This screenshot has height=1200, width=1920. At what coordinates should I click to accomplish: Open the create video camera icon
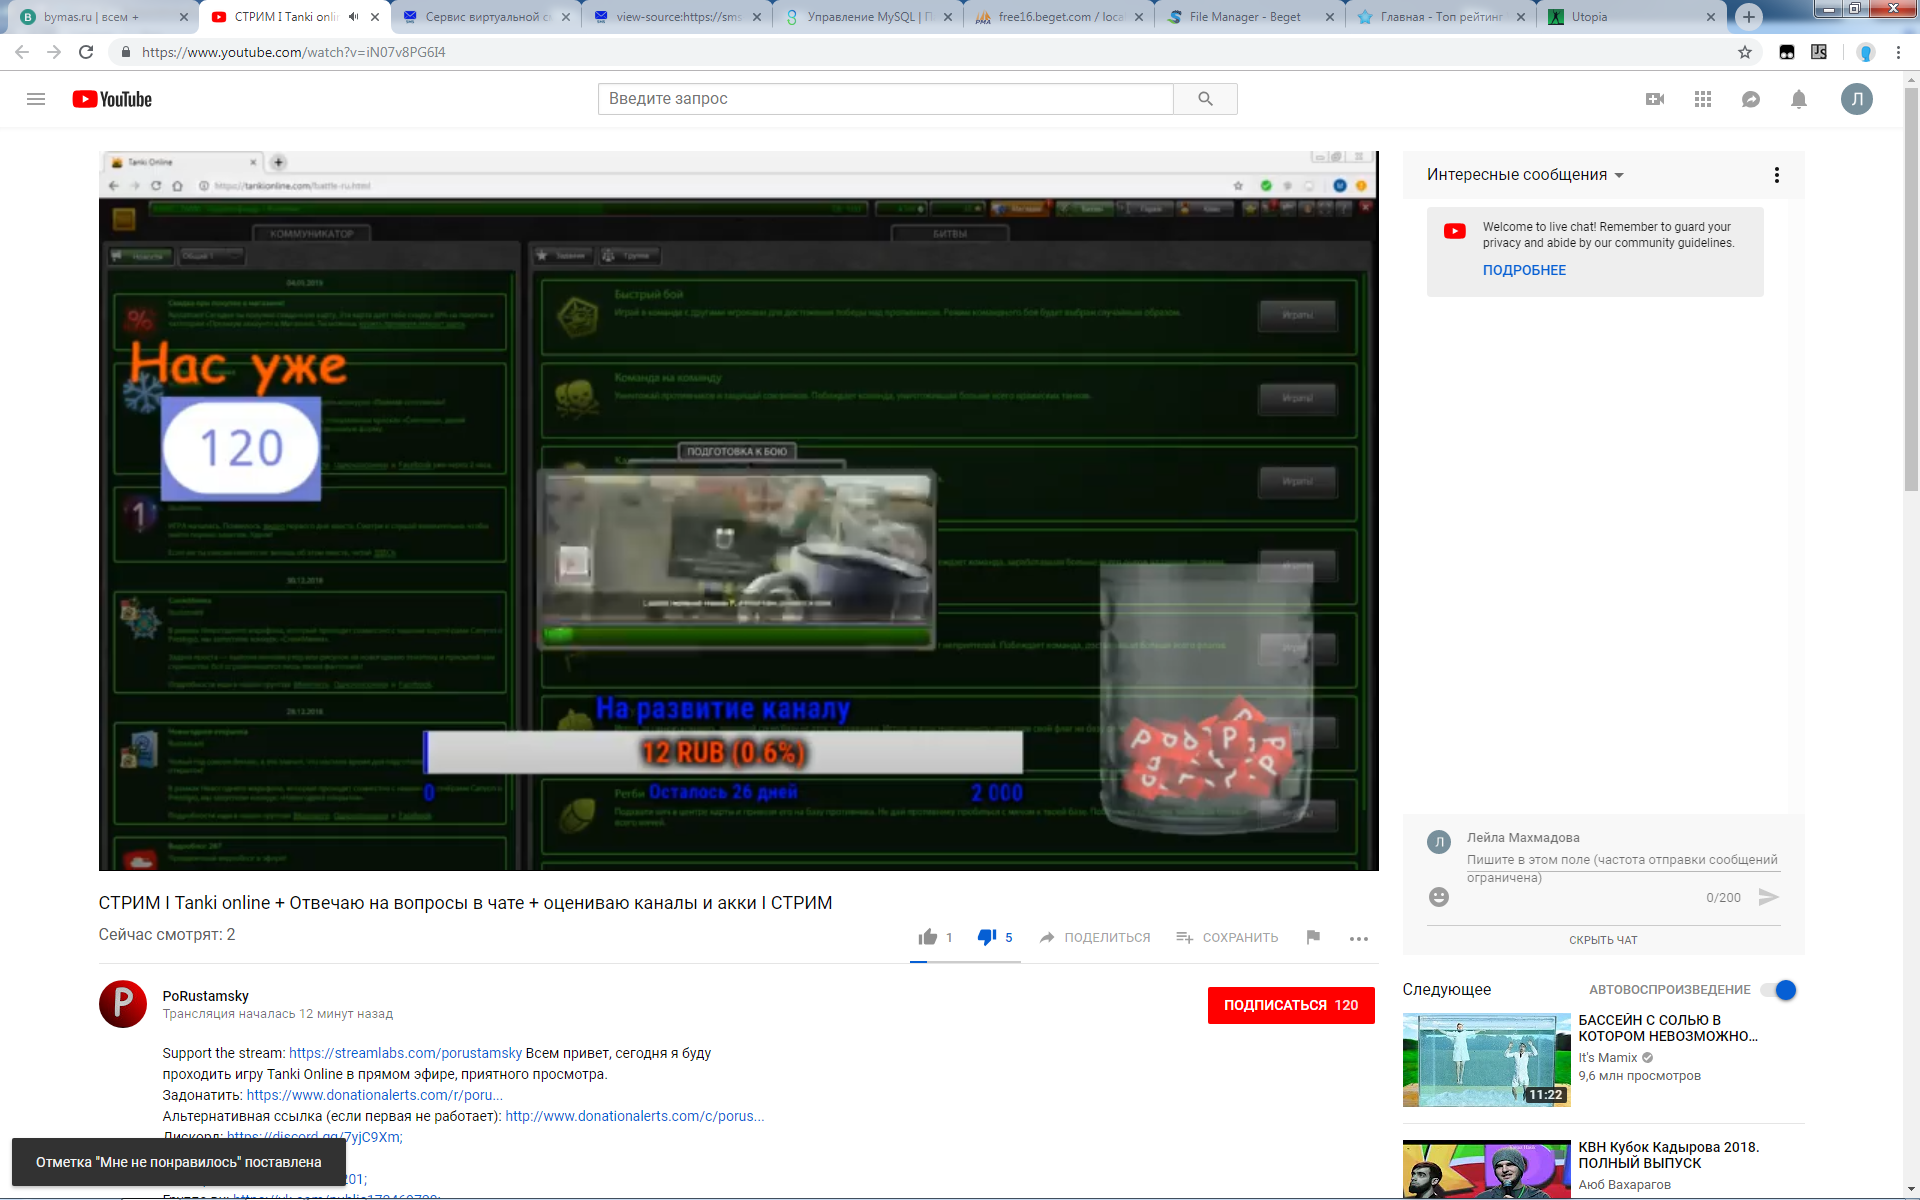[1655, 99]
